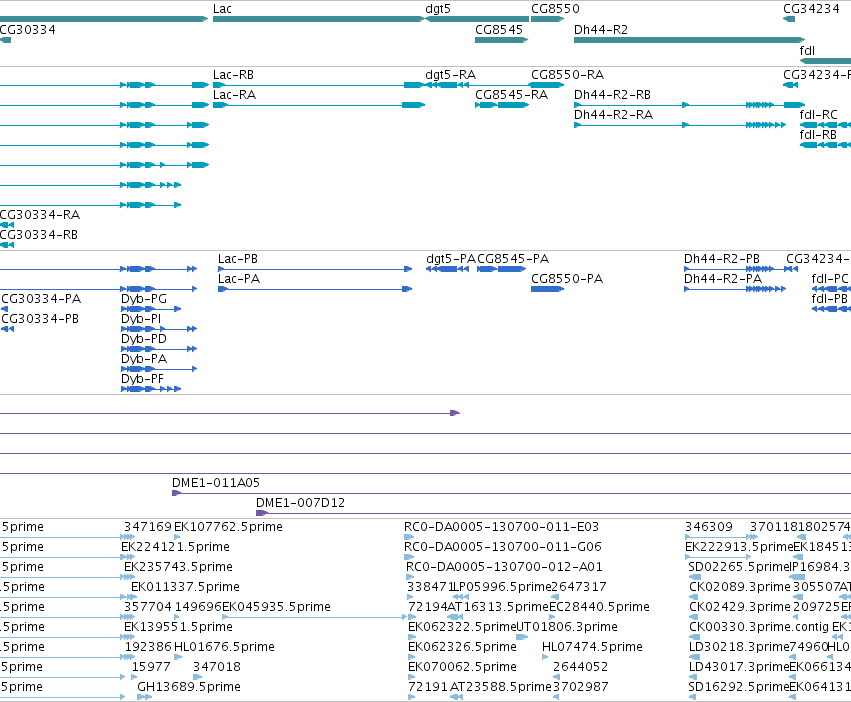
Task: Open EST LD30218.3prime
Action: point(739,648)
